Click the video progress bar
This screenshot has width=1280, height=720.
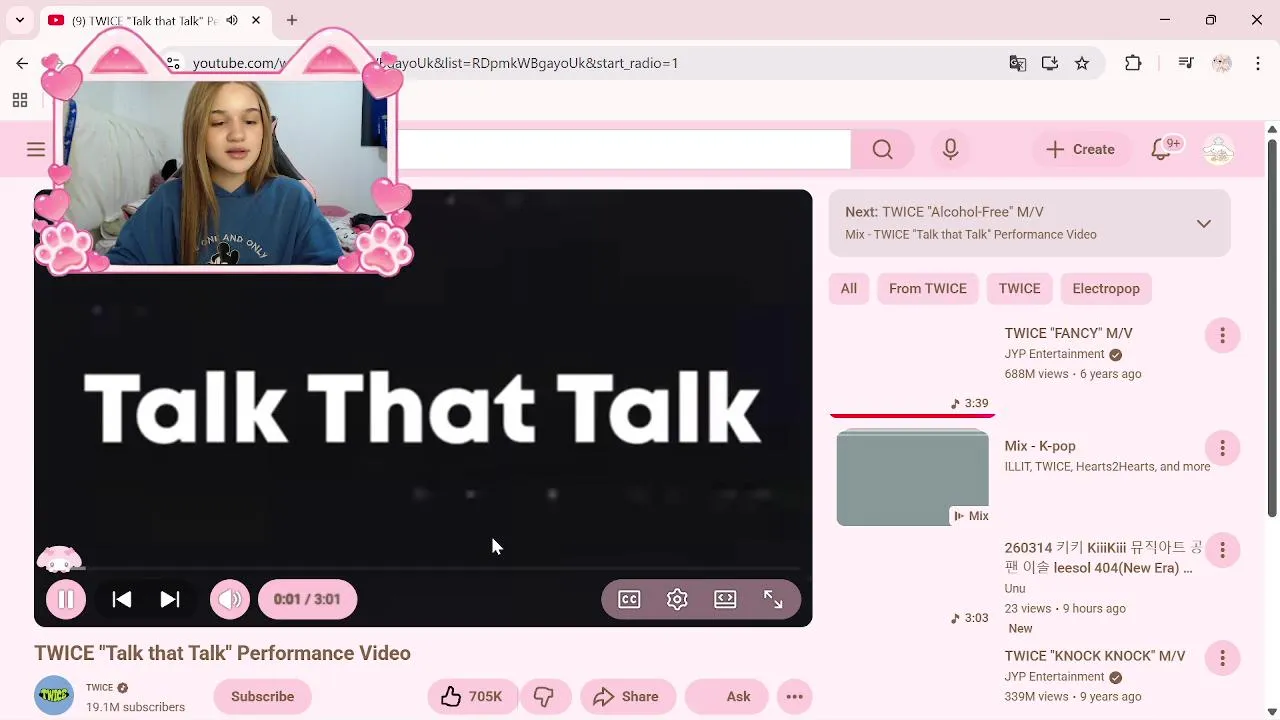pos(423,568)
